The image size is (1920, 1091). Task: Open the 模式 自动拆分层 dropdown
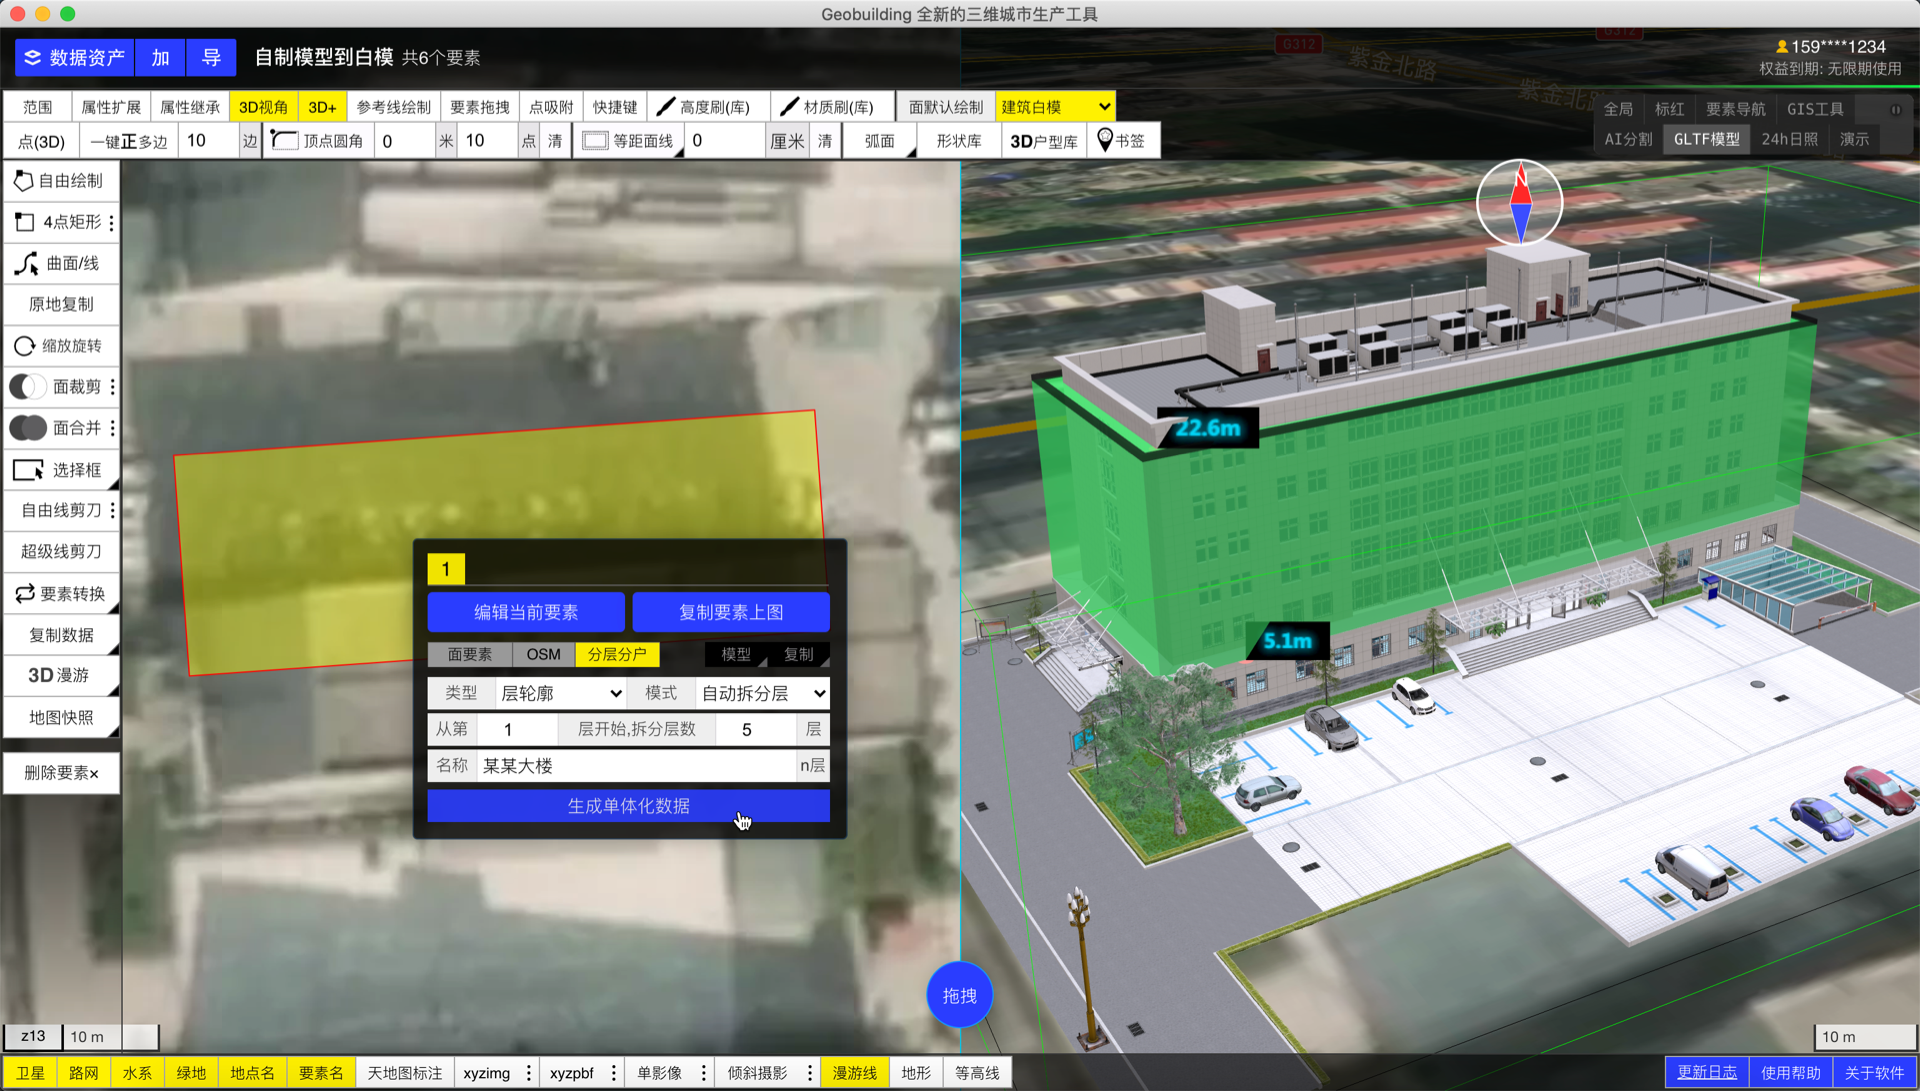point(763,693)
